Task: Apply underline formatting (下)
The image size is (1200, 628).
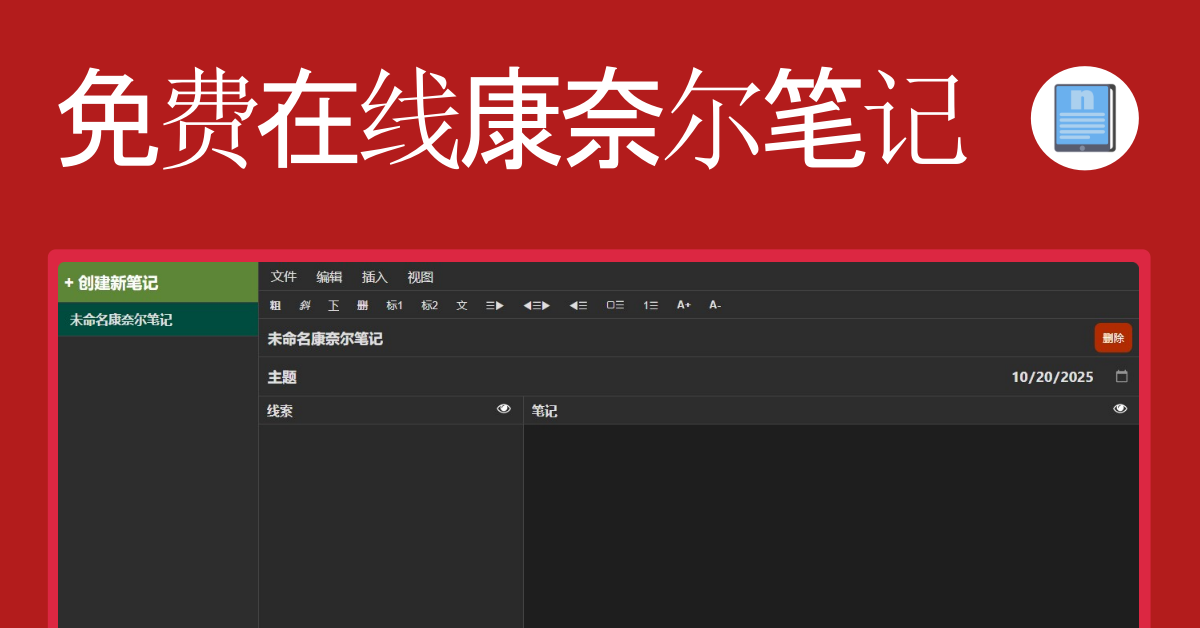Action: (334, 305)
